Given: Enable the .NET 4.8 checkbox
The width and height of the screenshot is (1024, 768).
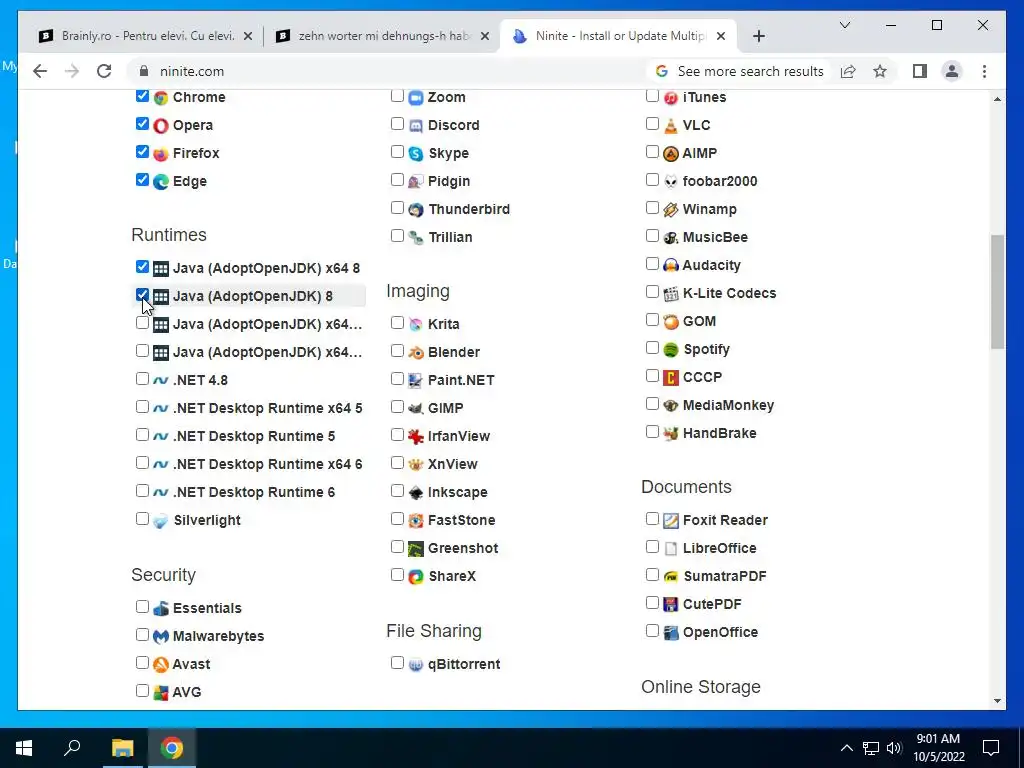Looking at the screenshot, I should 142,379.
